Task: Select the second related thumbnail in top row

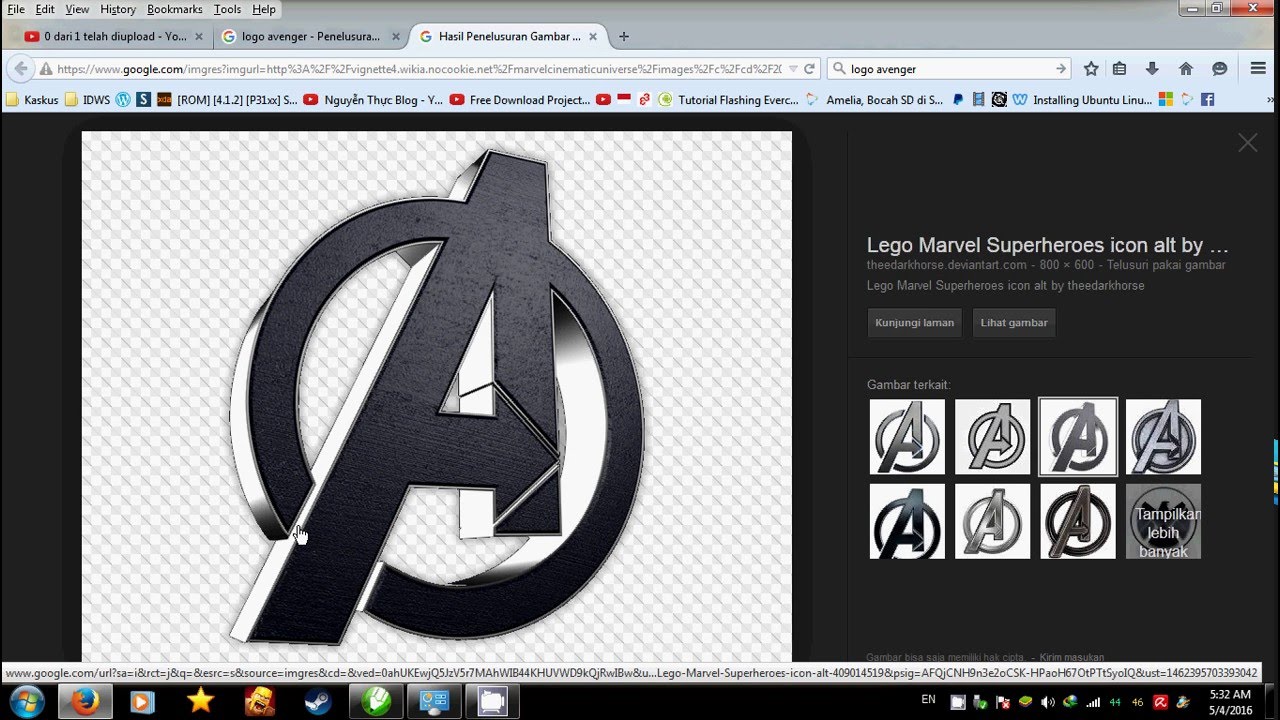Action: (992, 437)
